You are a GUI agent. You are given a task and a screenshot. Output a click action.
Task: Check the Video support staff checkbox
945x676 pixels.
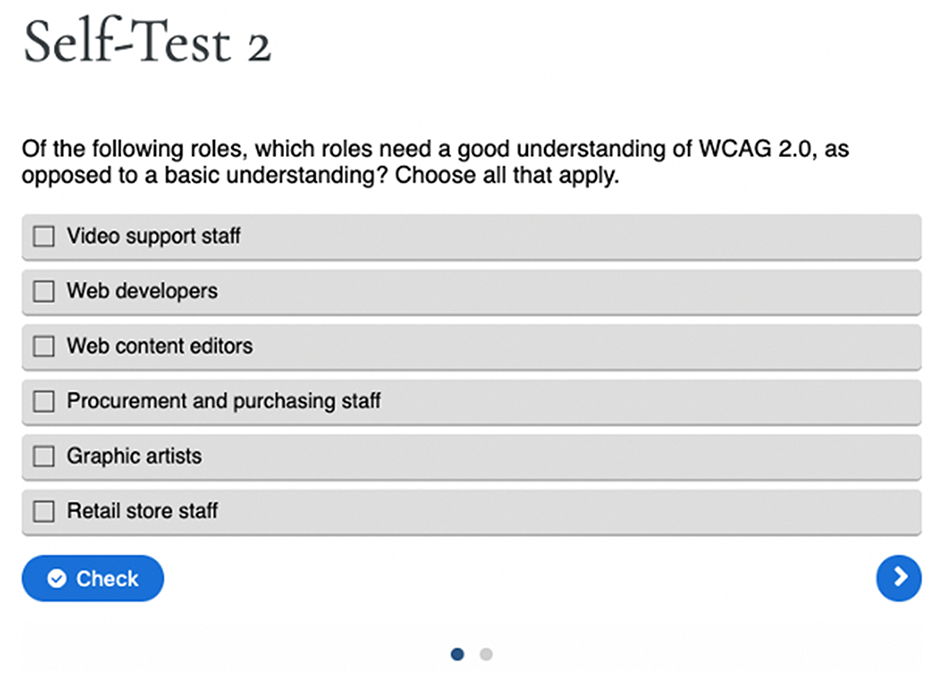tap(43, 236)
